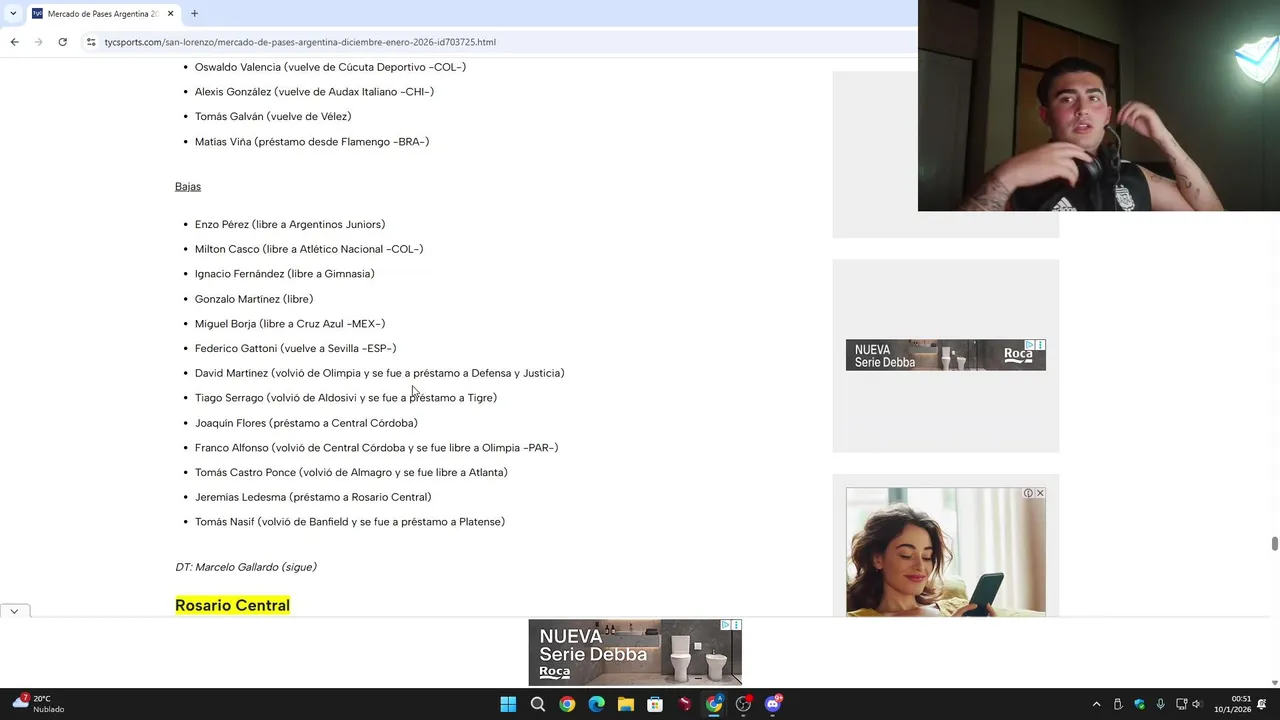
Task: Open the volume control in the tray
Action: (x=1197, y=704)
